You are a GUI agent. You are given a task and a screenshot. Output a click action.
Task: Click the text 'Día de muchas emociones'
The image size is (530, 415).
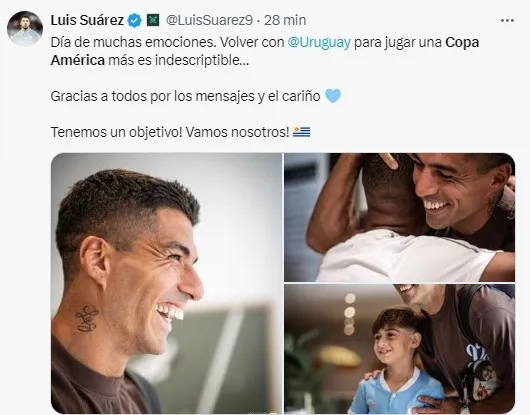132,43
